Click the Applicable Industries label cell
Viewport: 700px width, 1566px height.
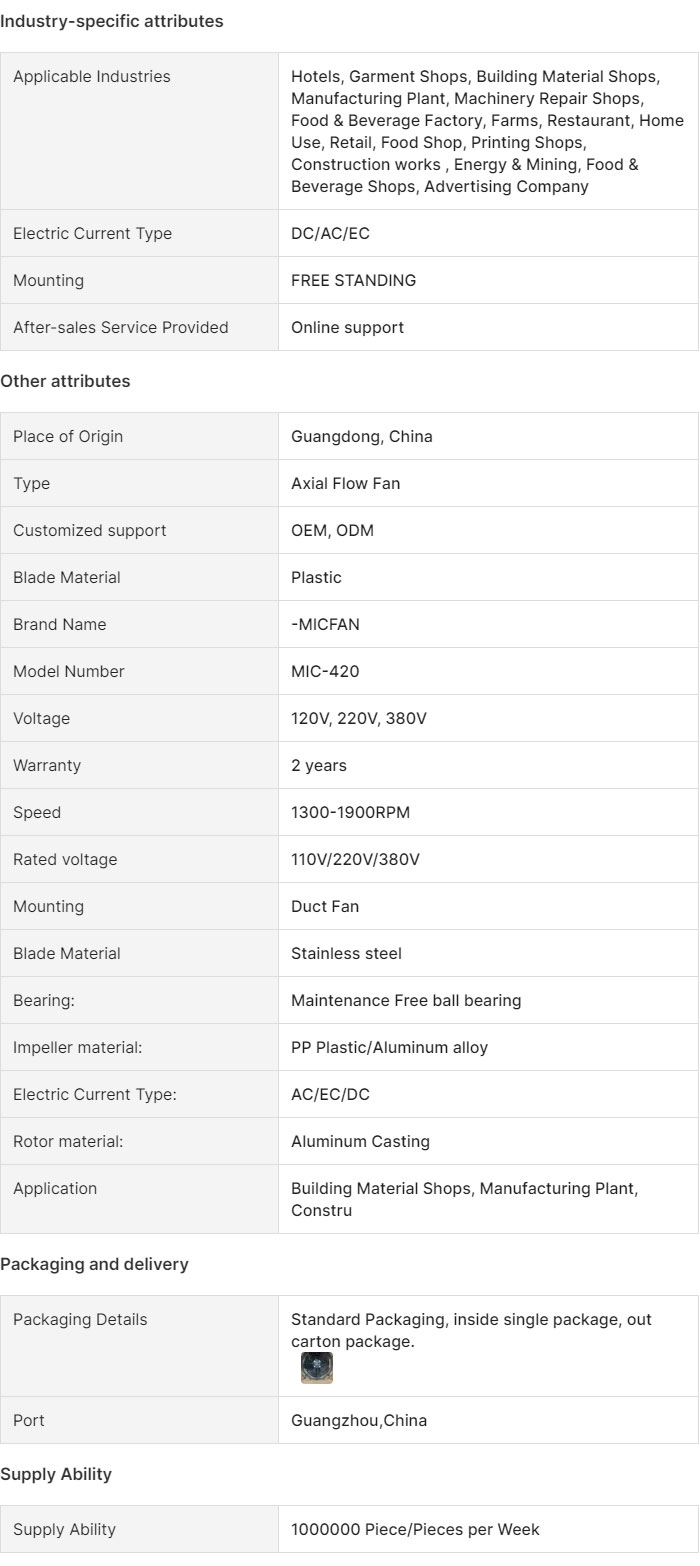139,131
